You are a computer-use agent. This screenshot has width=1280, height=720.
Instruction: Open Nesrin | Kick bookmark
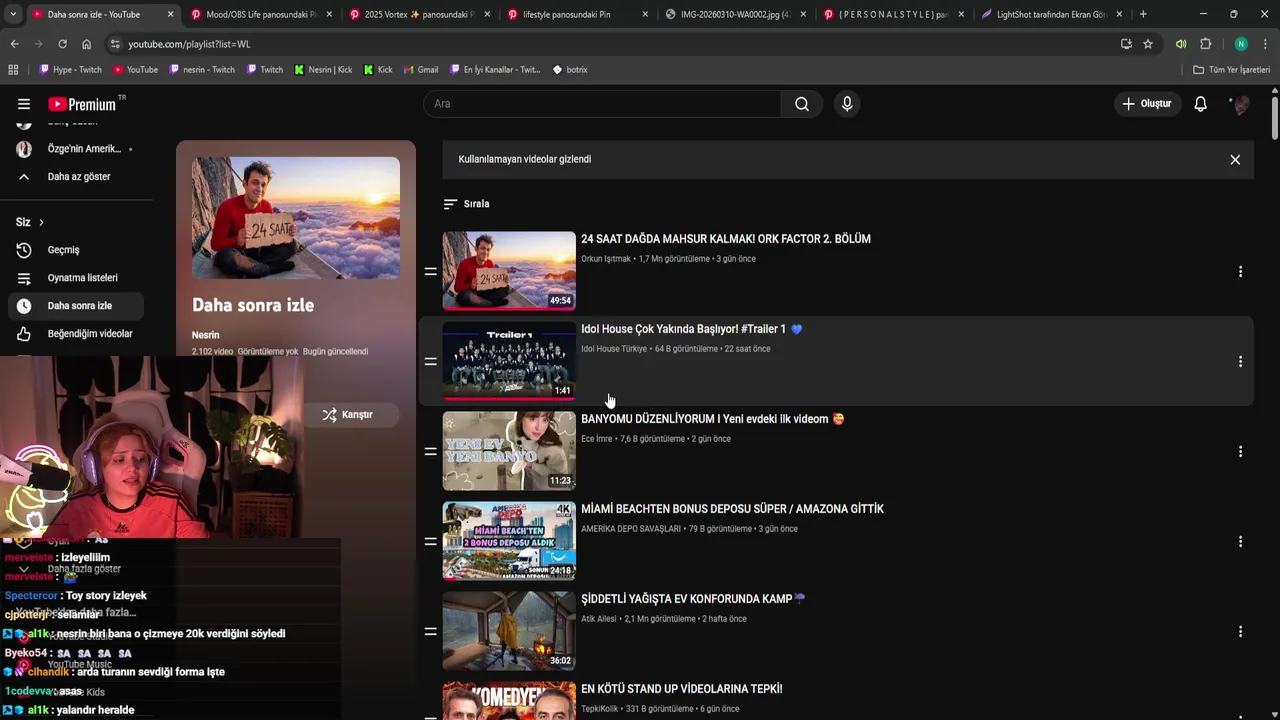pyautogui.click(x=323, y=70)
